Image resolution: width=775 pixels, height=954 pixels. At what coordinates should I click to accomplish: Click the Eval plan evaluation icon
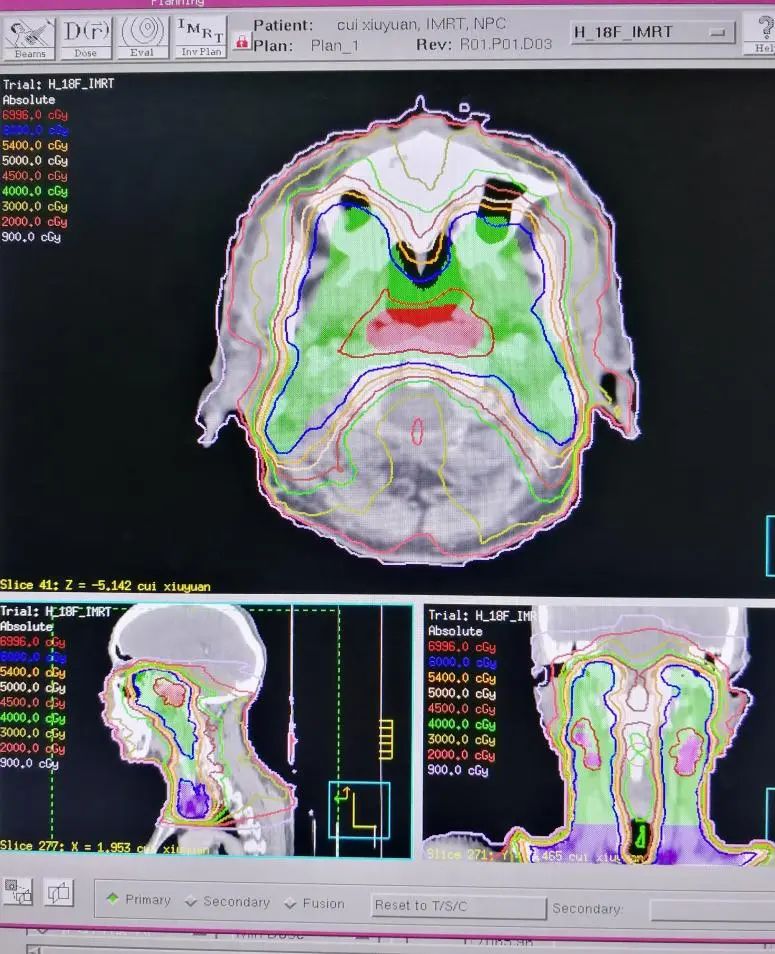pyautogui.click(x=142, y=37)
